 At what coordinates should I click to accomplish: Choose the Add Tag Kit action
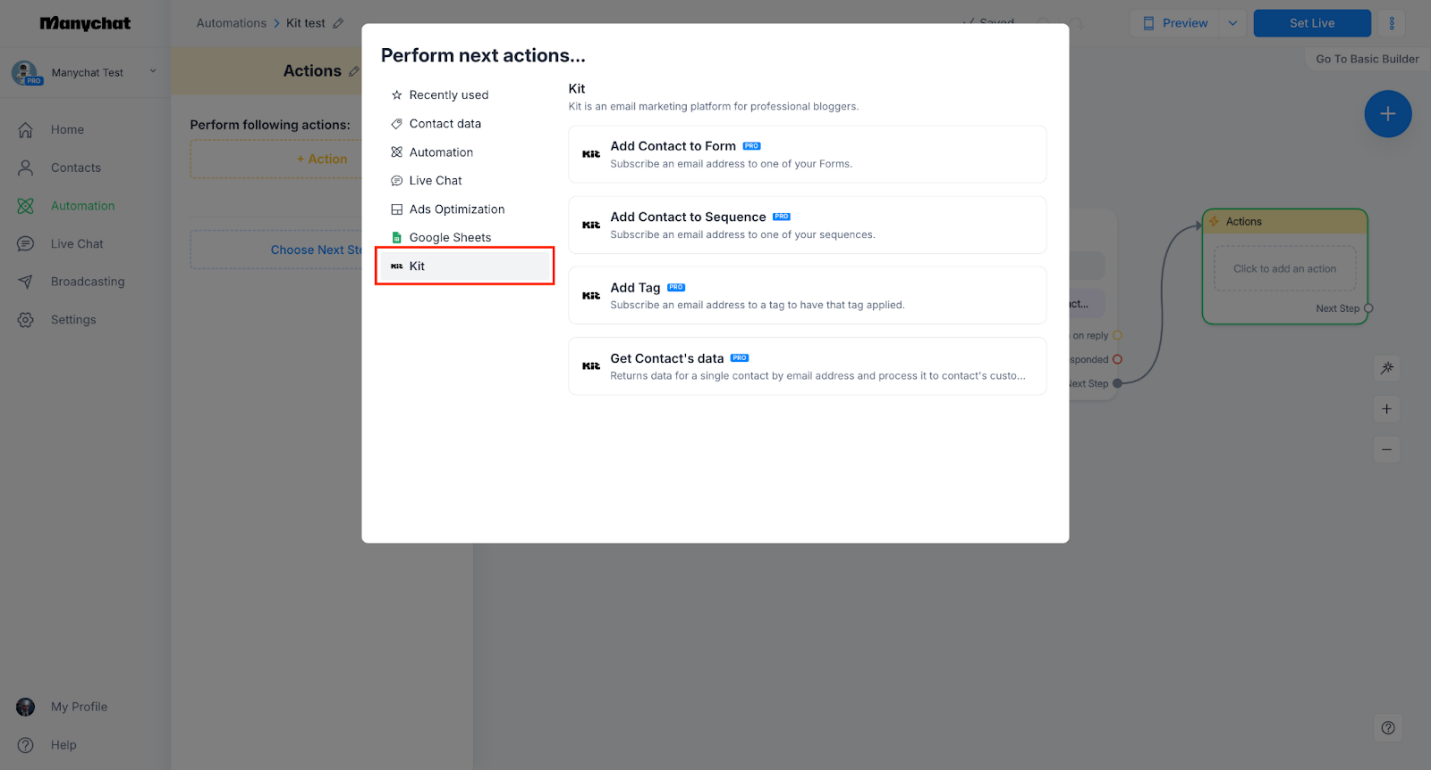coord(806,295)
